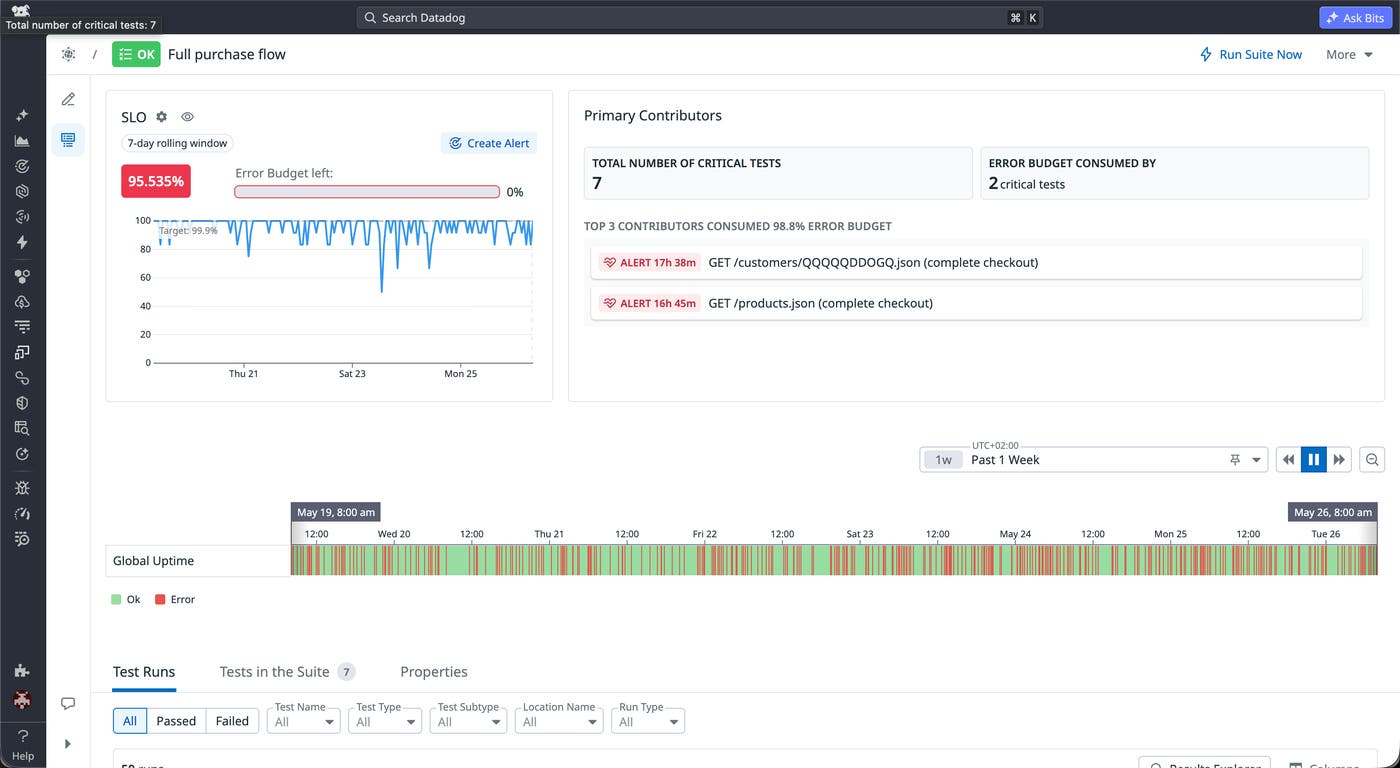Open the cloud upload icon in sidebar

click(x=22, y=301)
